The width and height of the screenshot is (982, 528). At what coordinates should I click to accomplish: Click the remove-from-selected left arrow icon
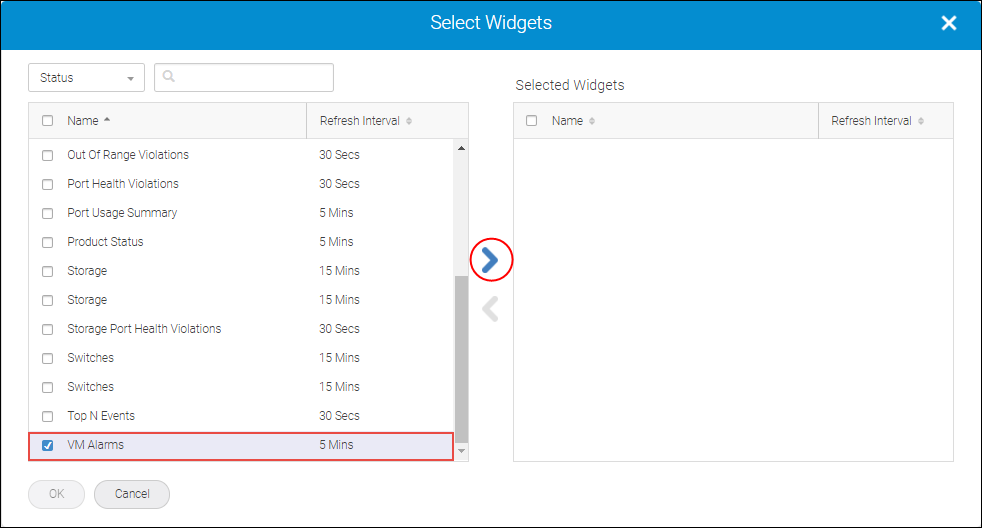click(490, 310)
